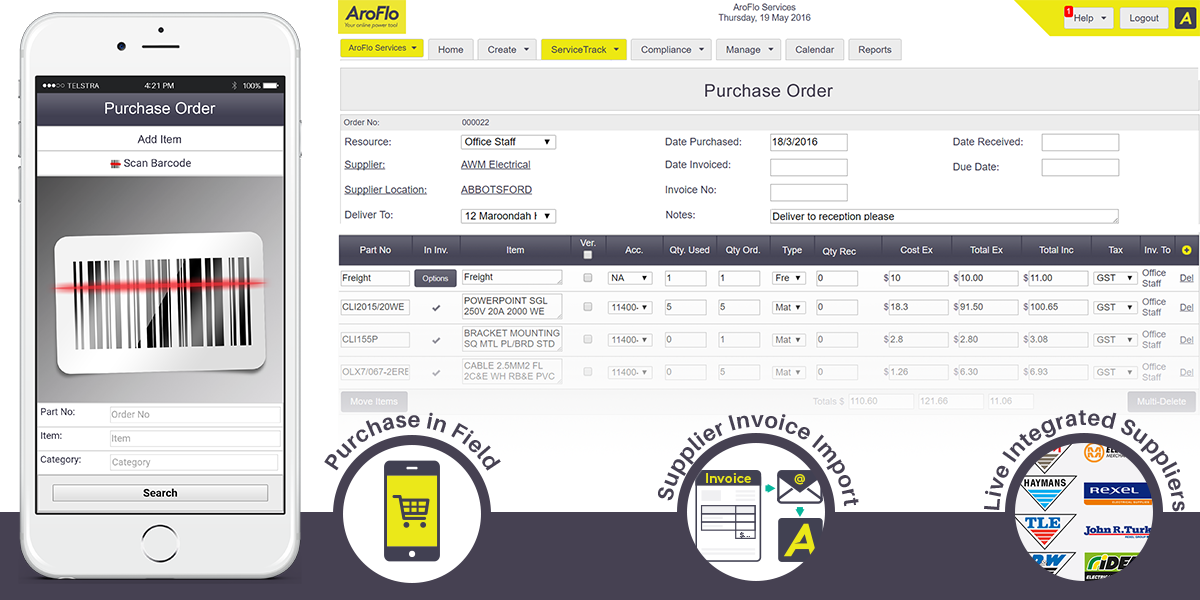
Task: Tick the verify checkbox for POWERPOINT SGL row
Action: (588, 307)
